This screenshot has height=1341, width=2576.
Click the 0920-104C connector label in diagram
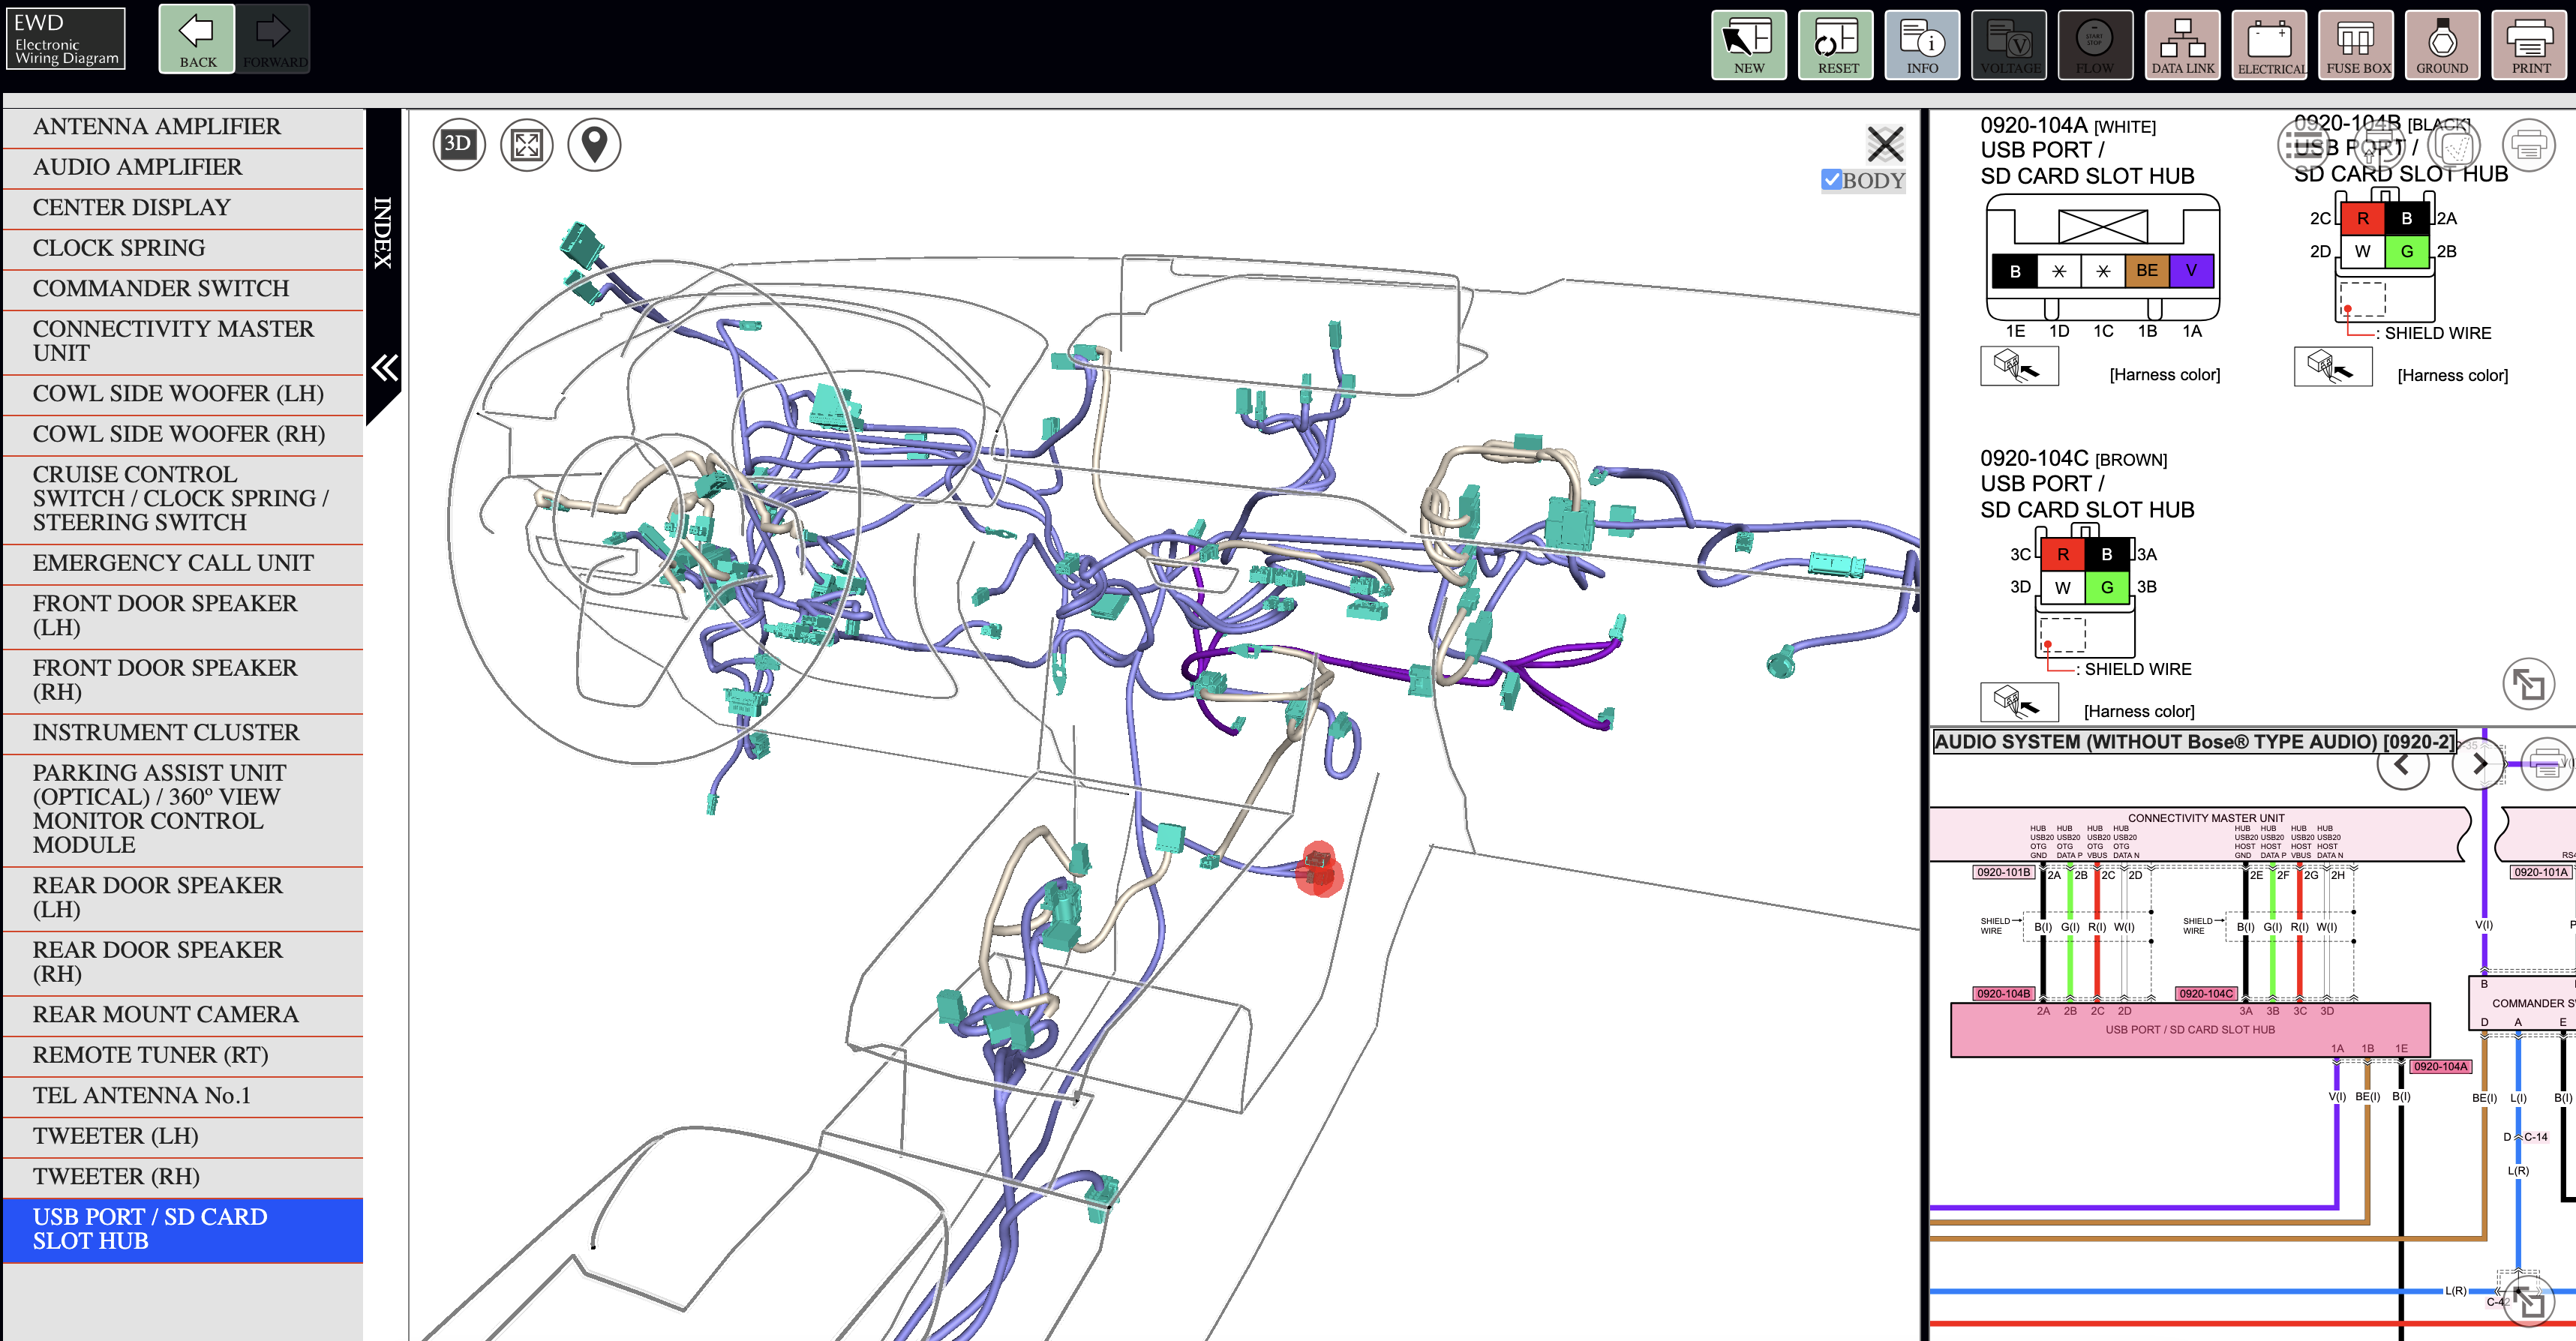[2206, 993]
